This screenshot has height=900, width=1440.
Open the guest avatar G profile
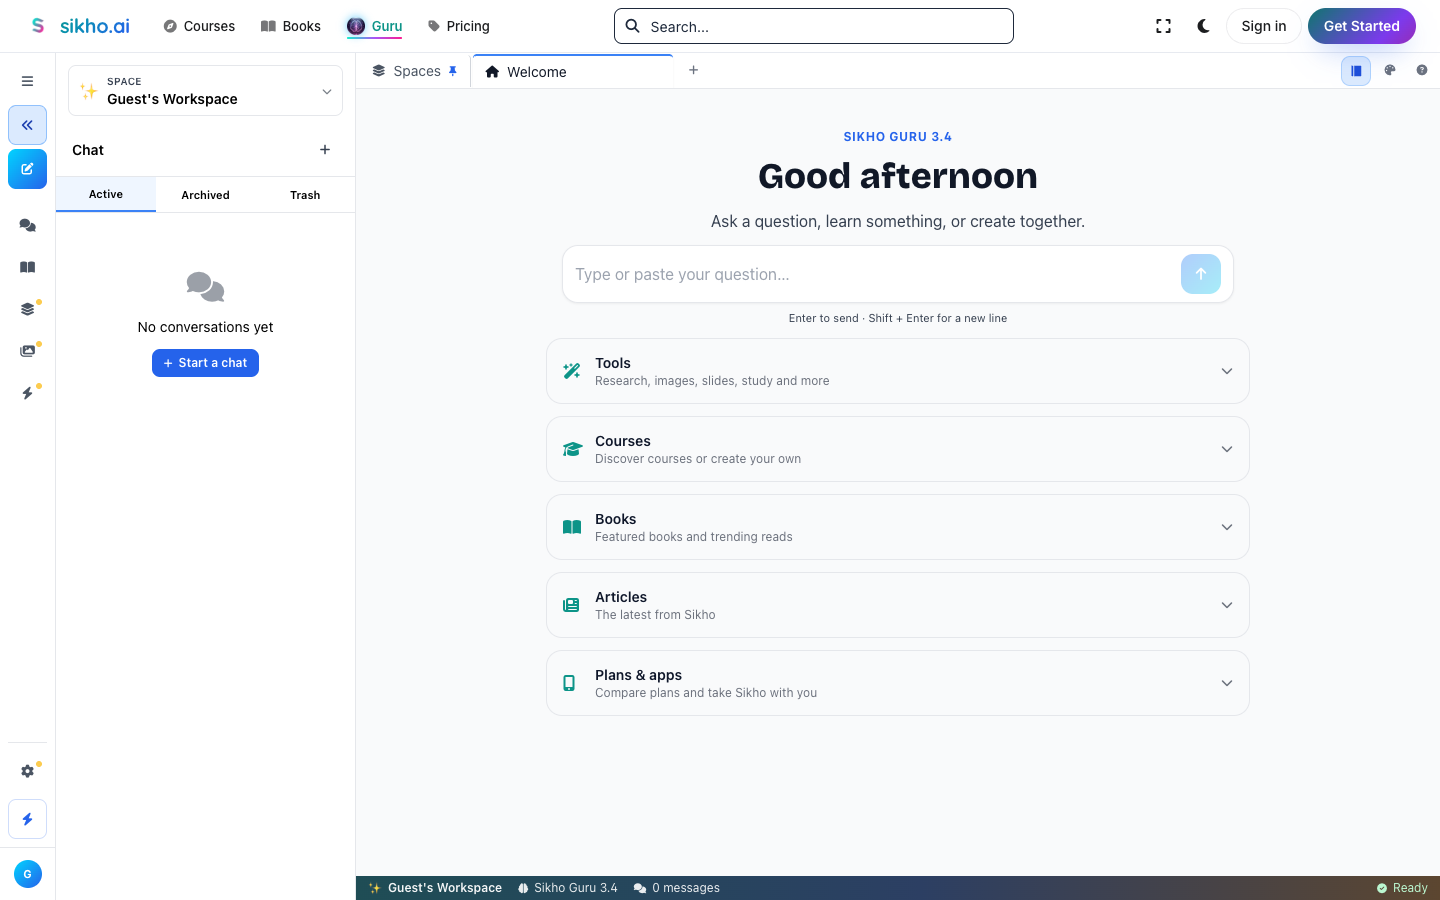tap(27, 874)
